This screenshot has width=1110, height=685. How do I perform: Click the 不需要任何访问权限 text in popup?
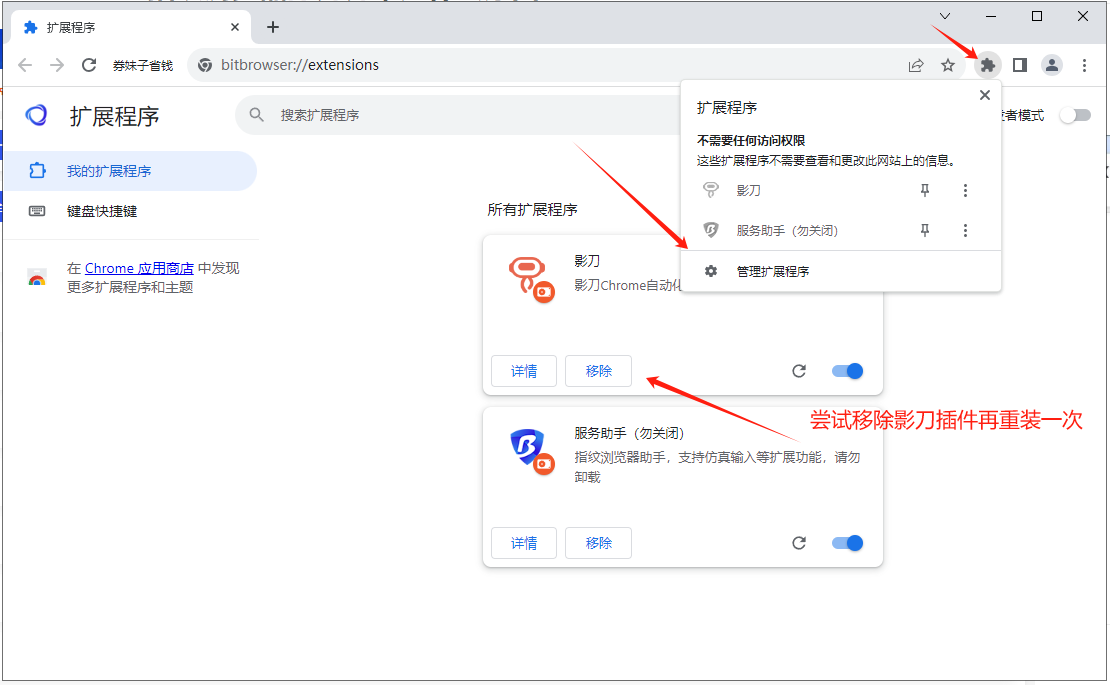(751, 140)
